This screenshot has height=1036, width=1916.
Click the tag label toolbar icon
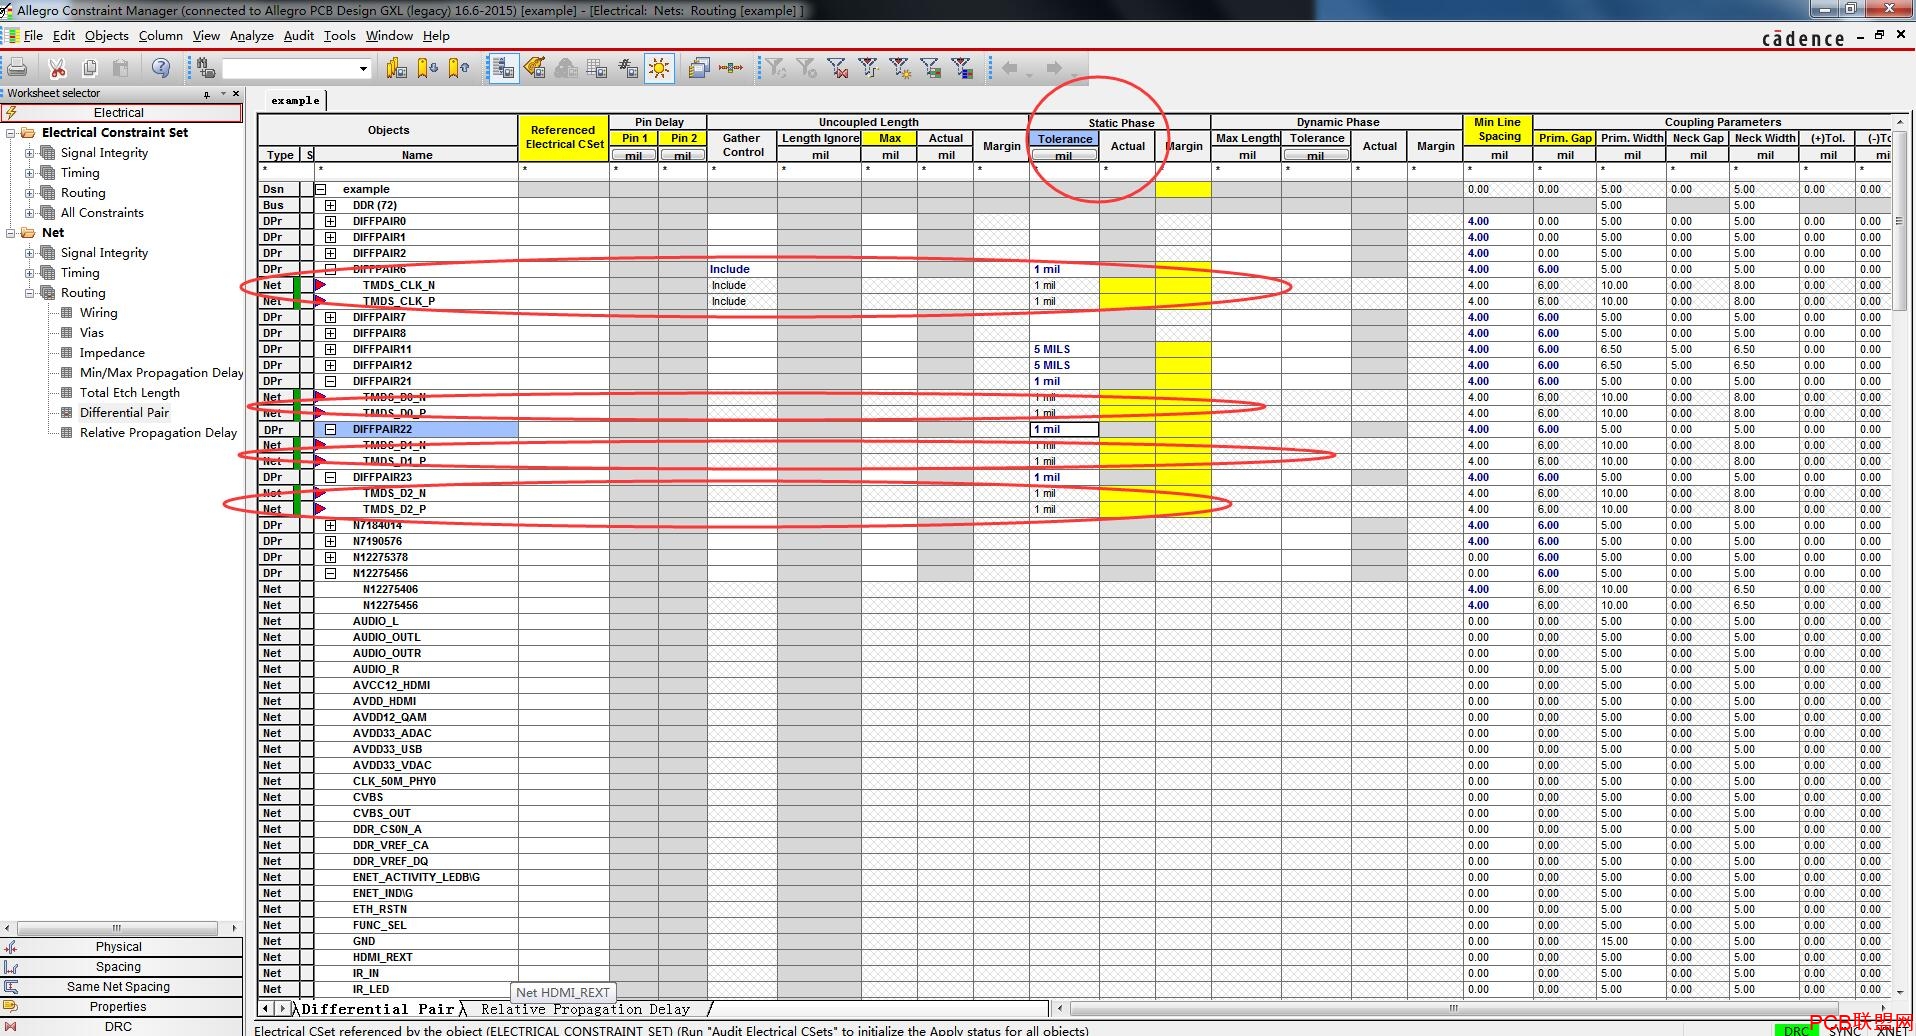point(535,68)
